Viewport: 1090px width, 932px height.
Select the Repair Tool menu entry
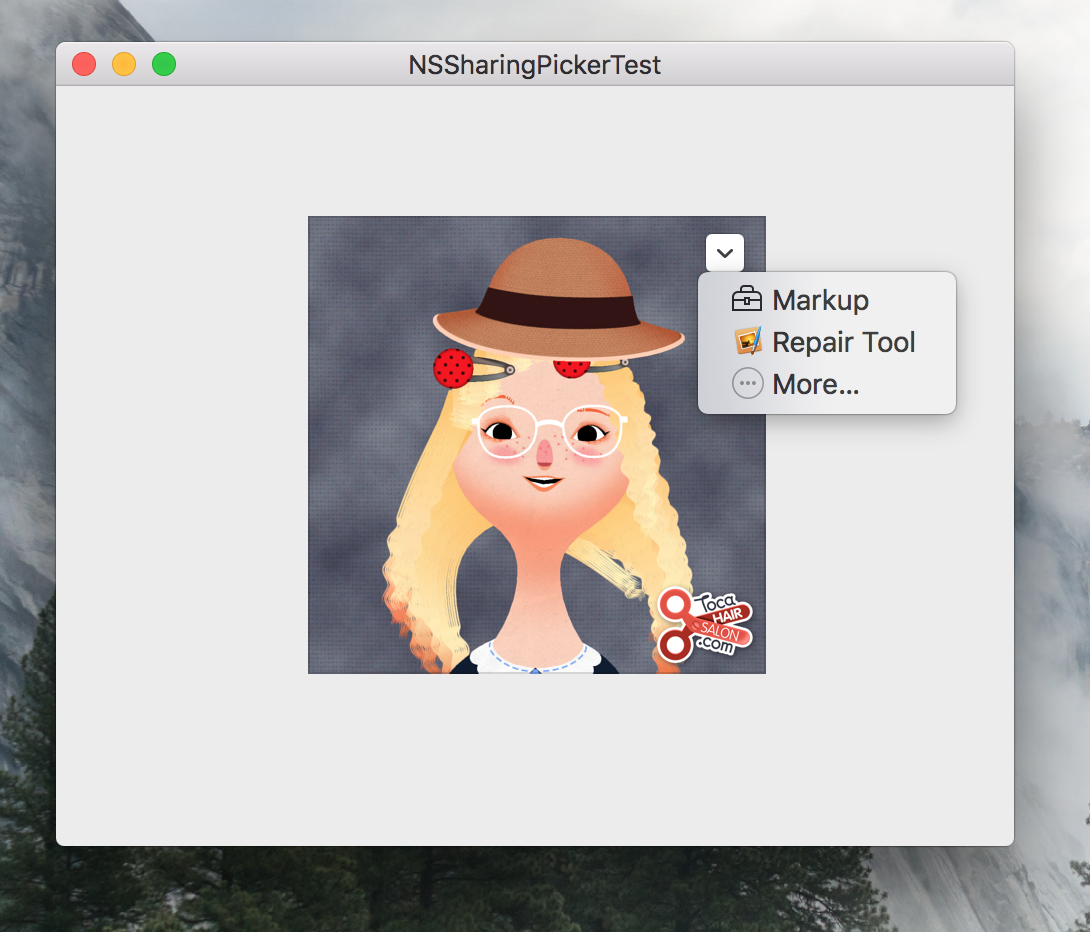827,342
